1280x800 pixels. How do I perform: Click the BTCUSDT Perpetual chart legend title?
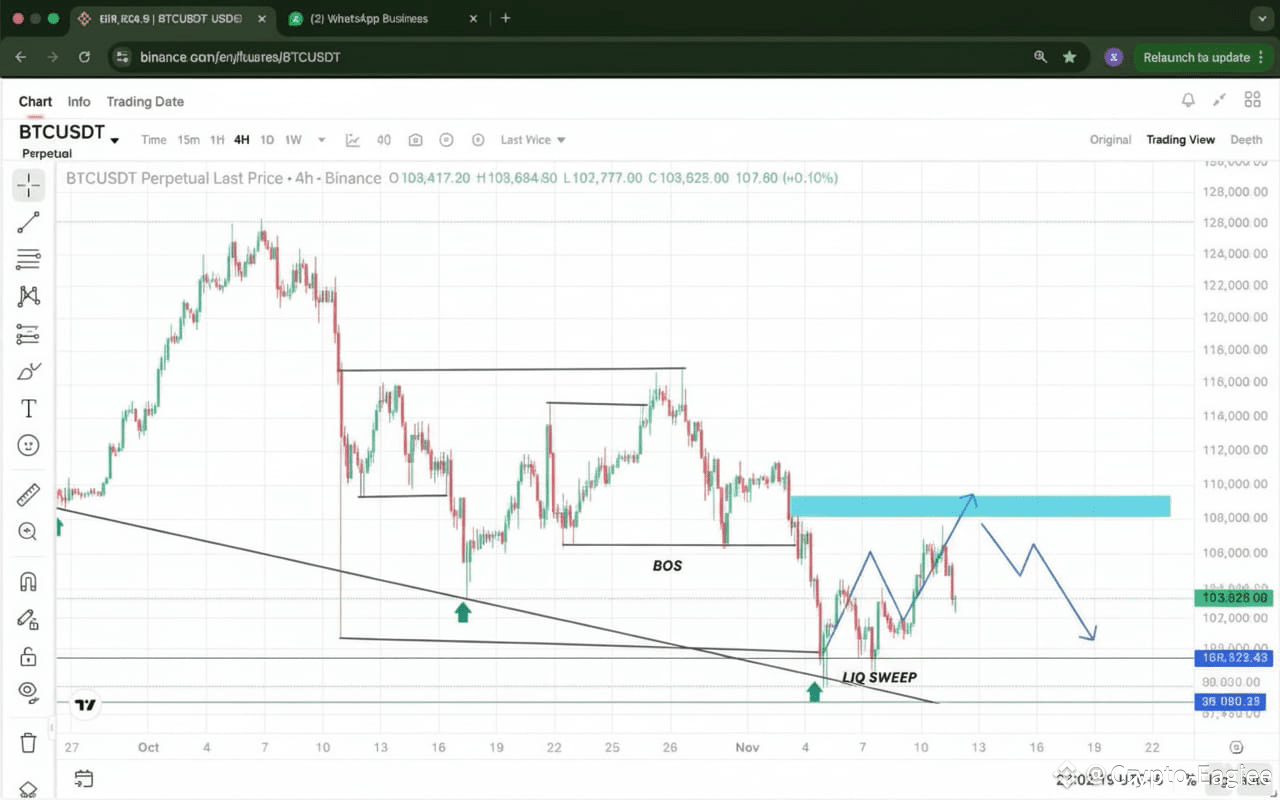tap(223, 178)
